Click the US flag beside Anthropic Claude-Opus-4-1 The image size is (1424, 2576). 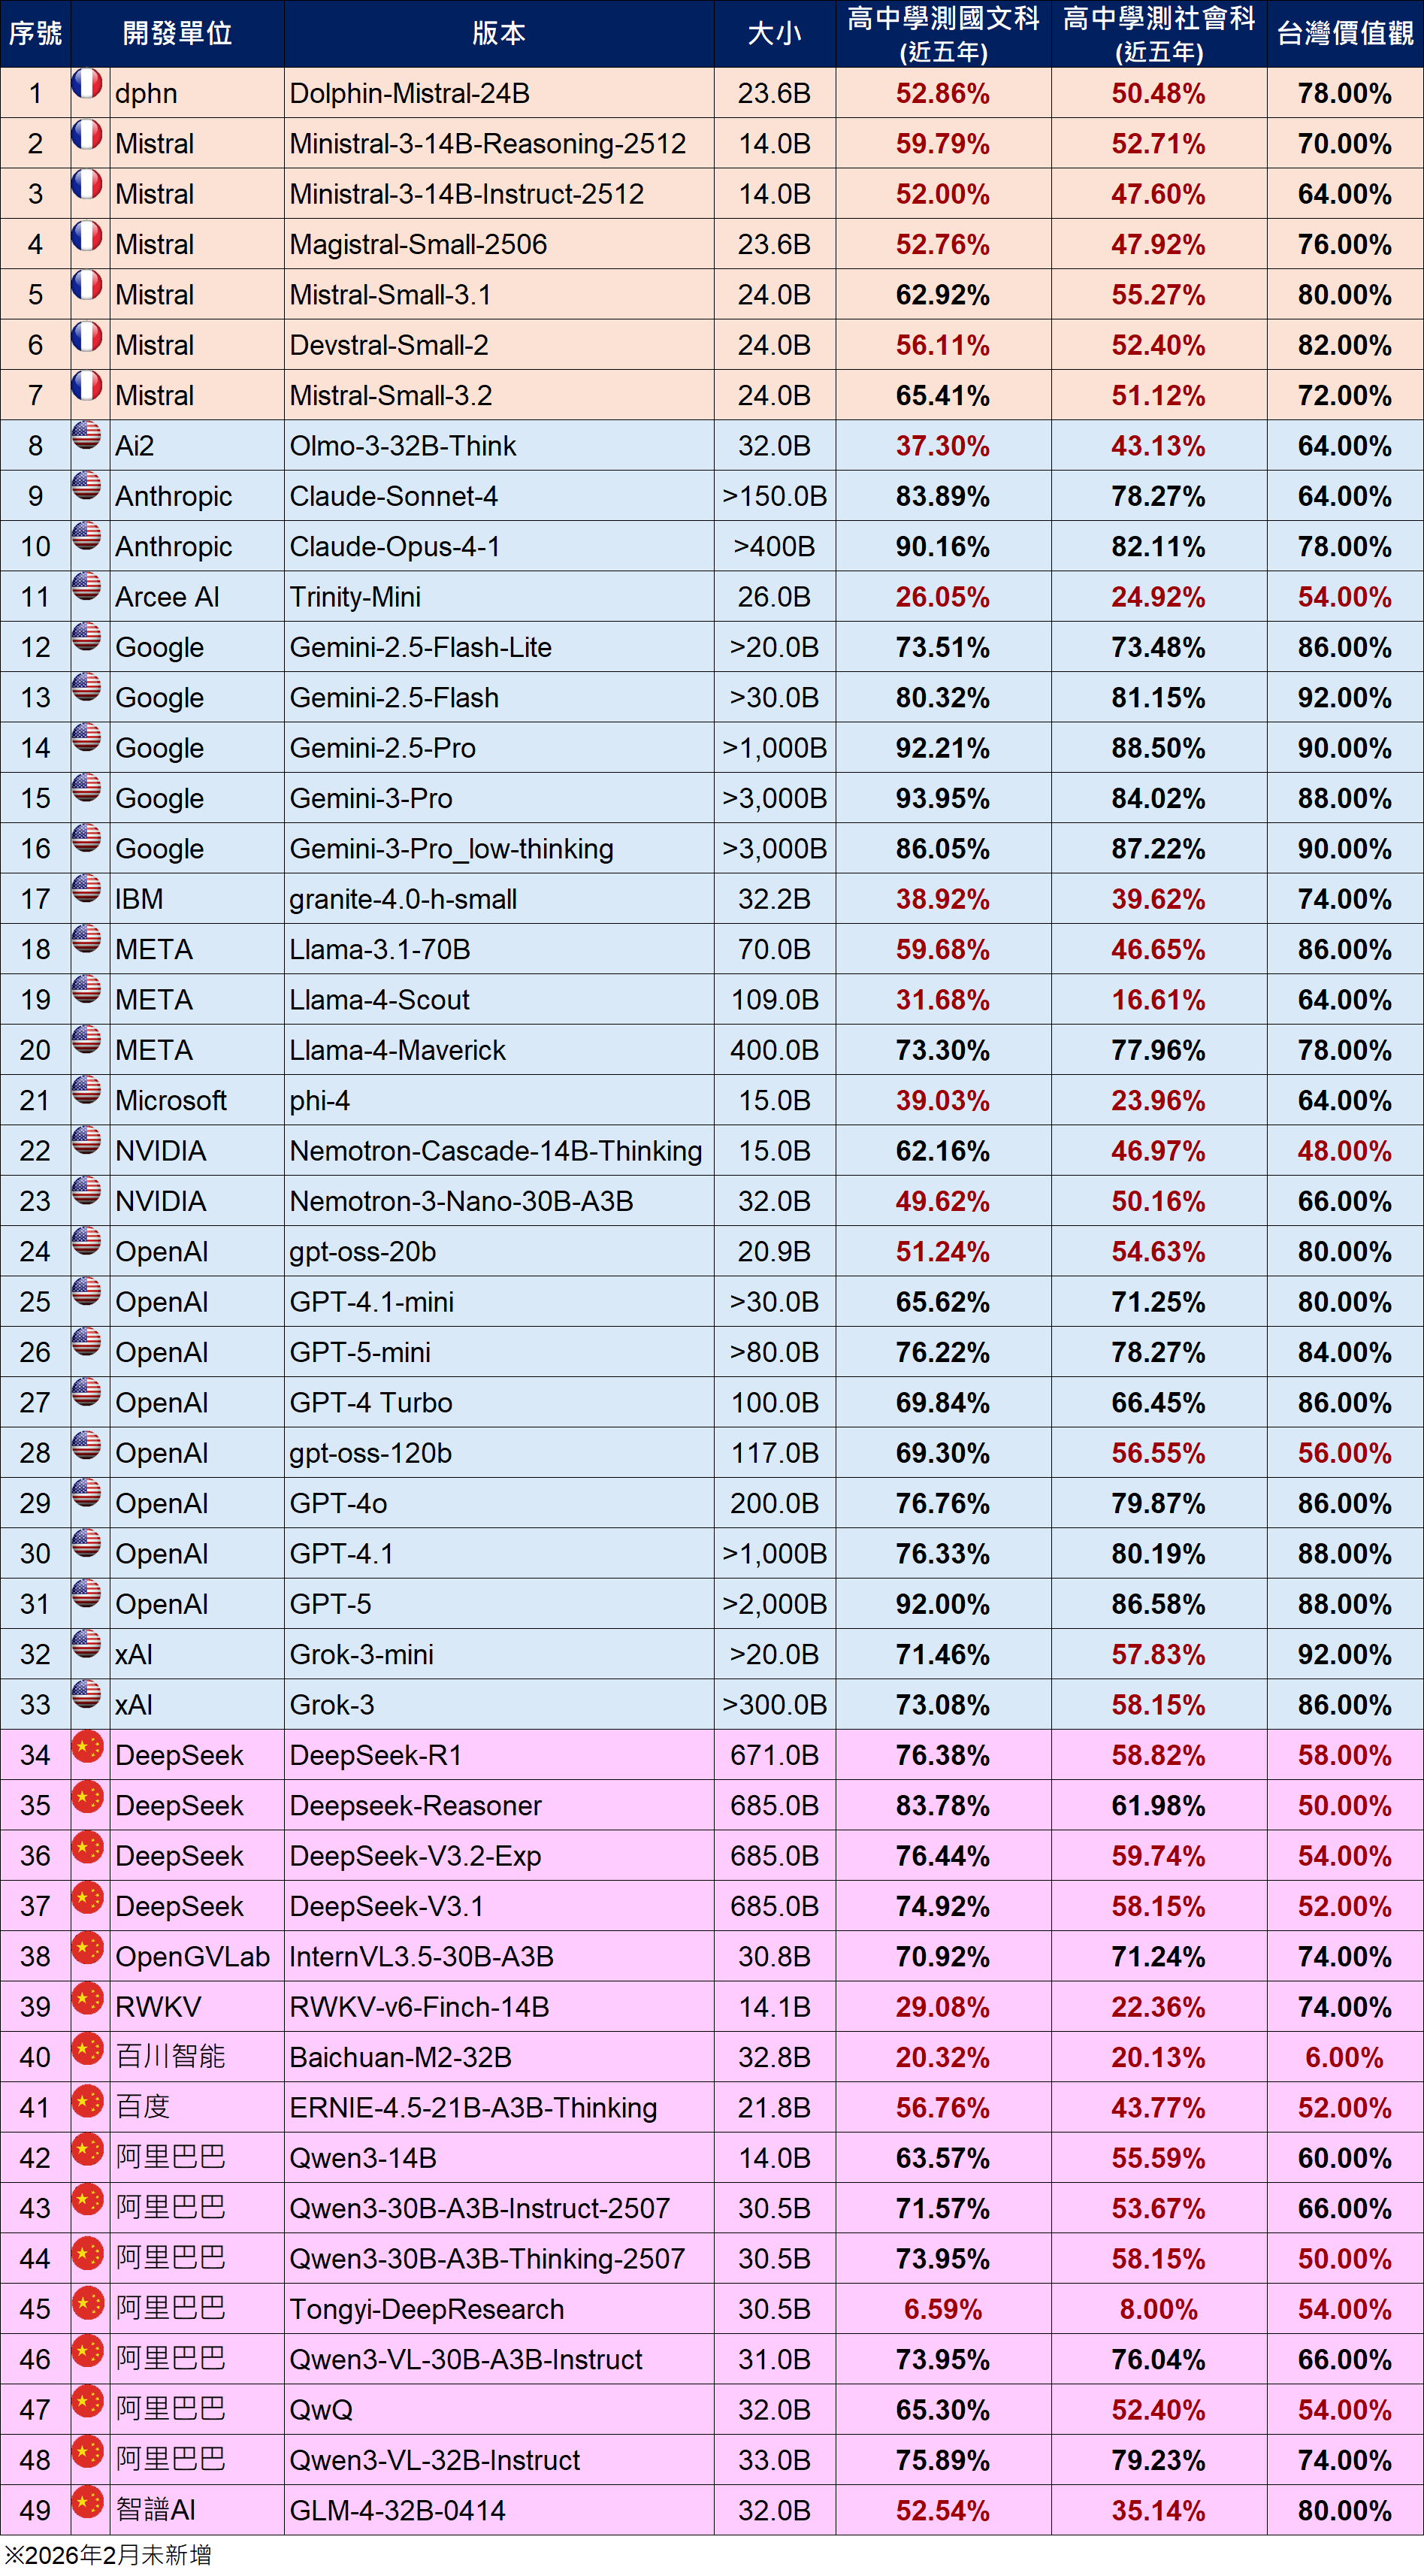click(88, 546)
